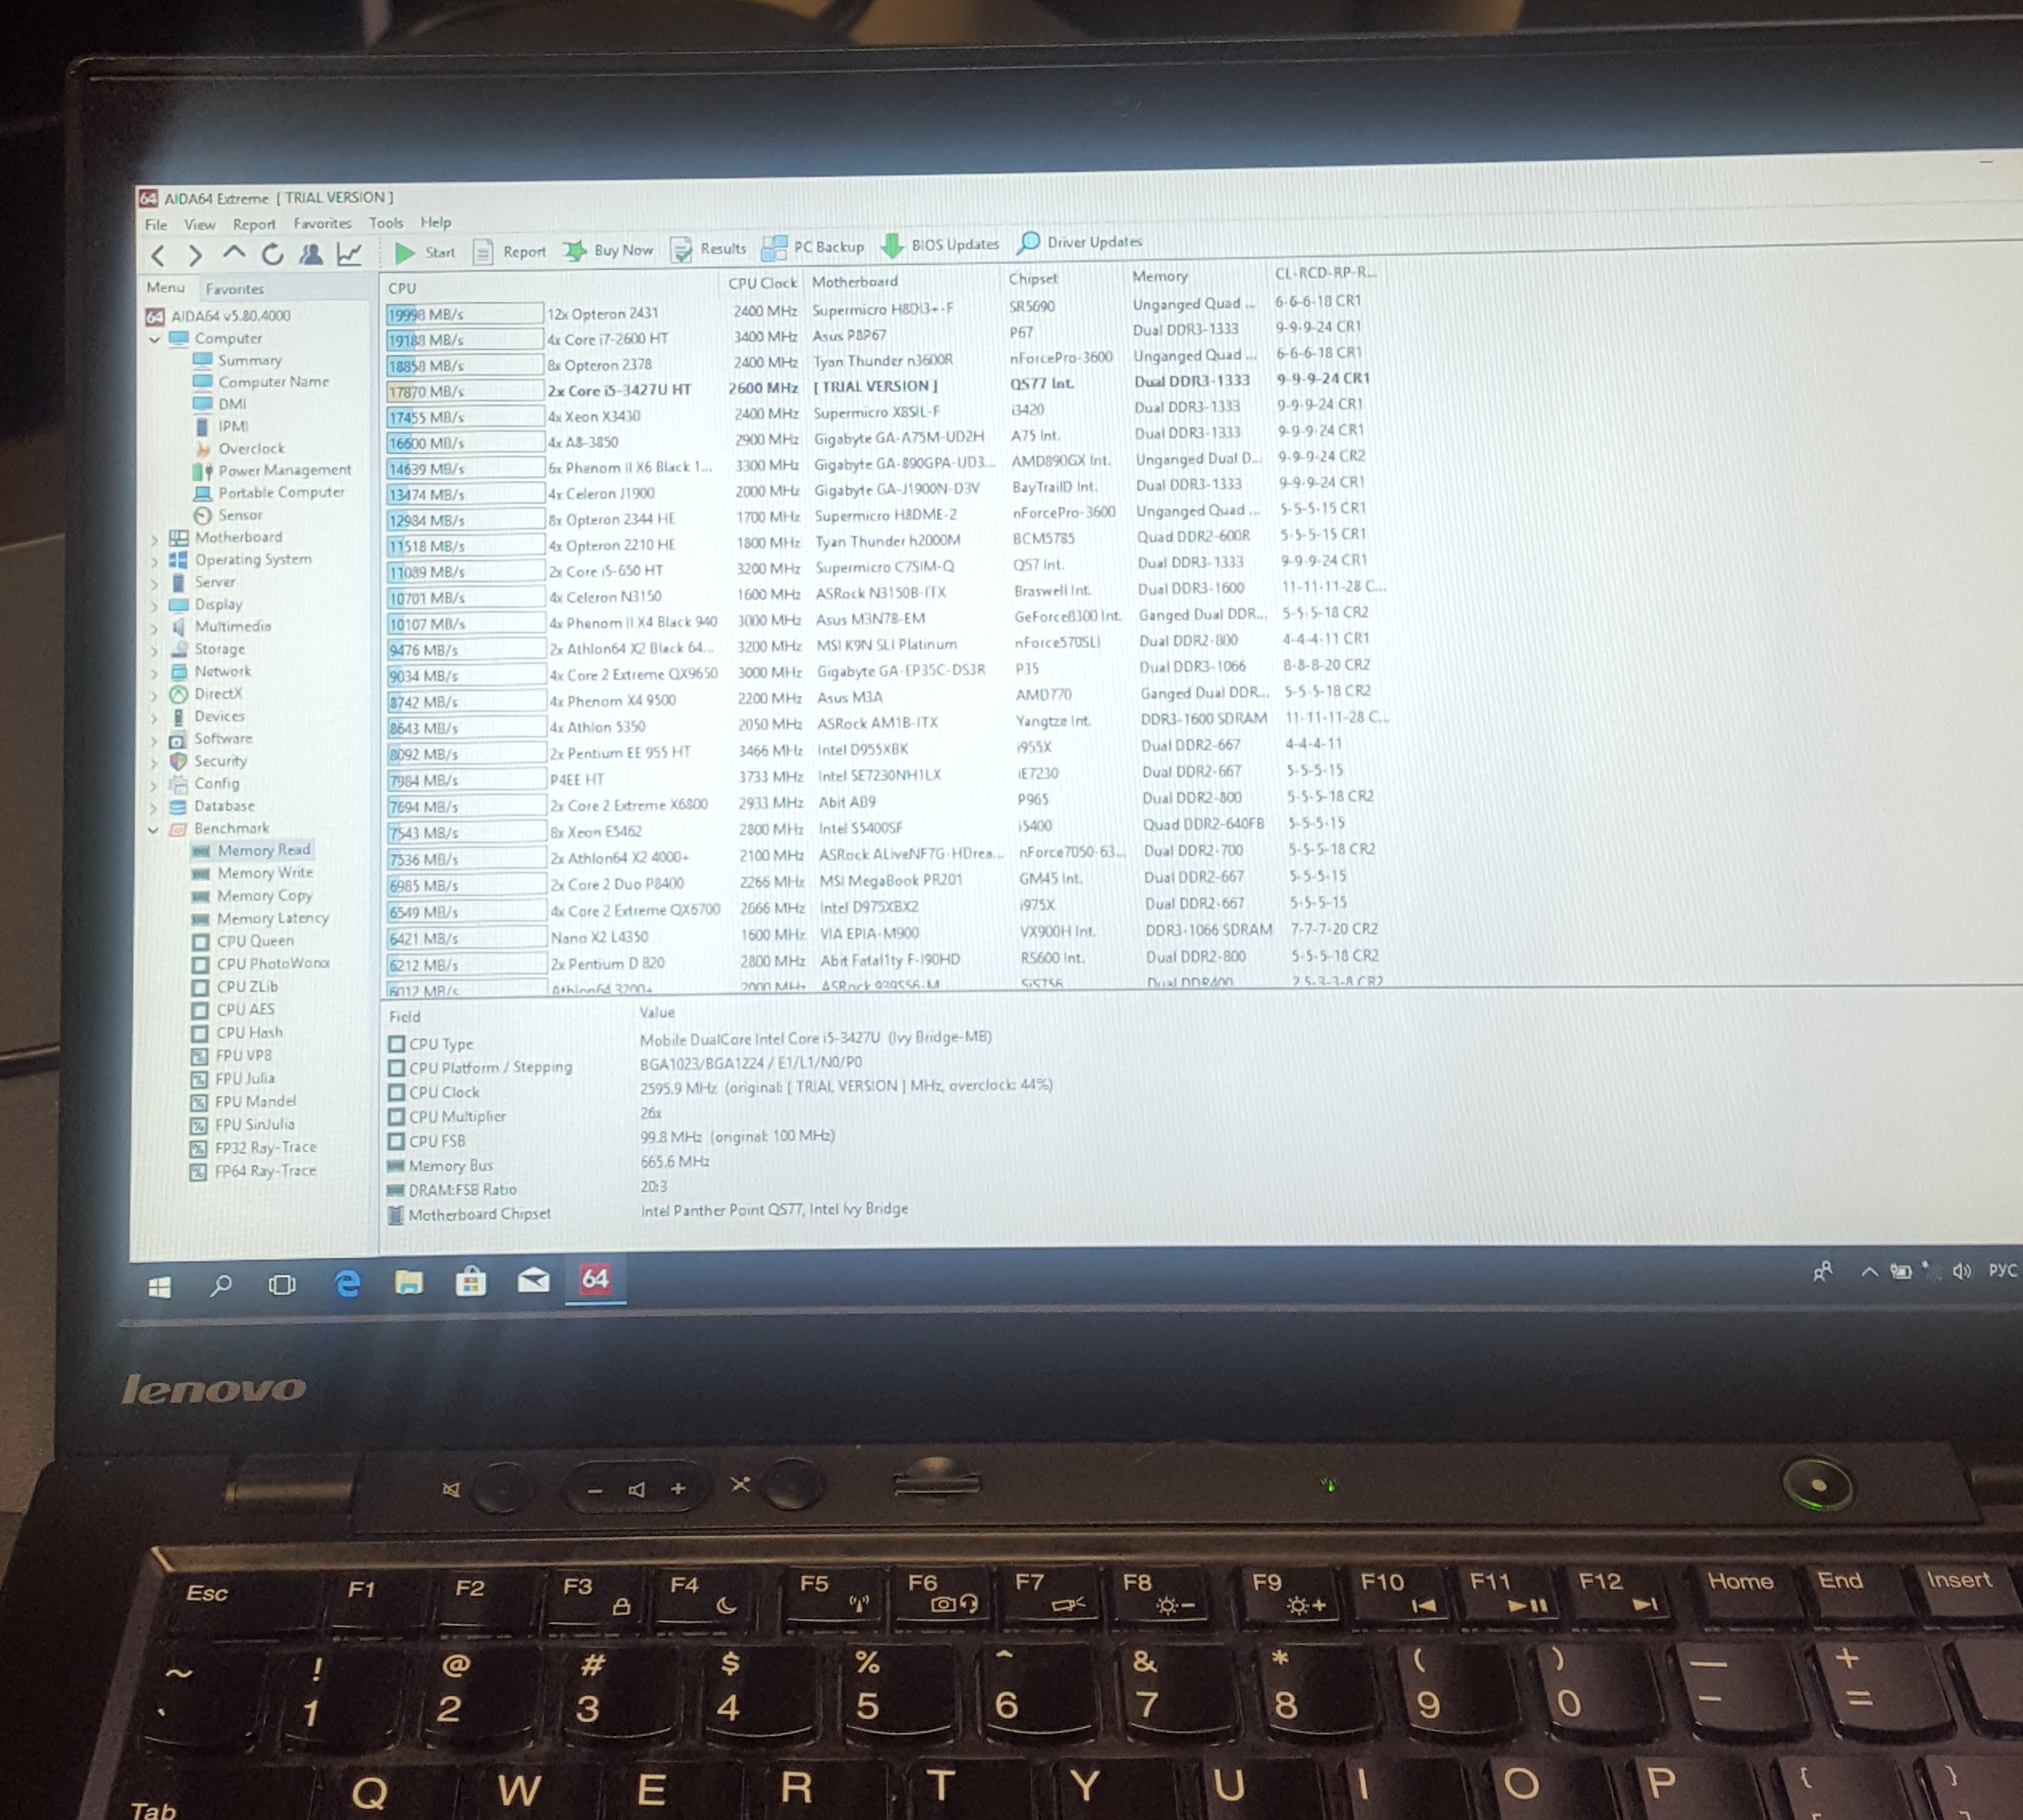2023x1820 pixels.
Task: Select CPU AES benchmark
Action: click(233, 1010)
